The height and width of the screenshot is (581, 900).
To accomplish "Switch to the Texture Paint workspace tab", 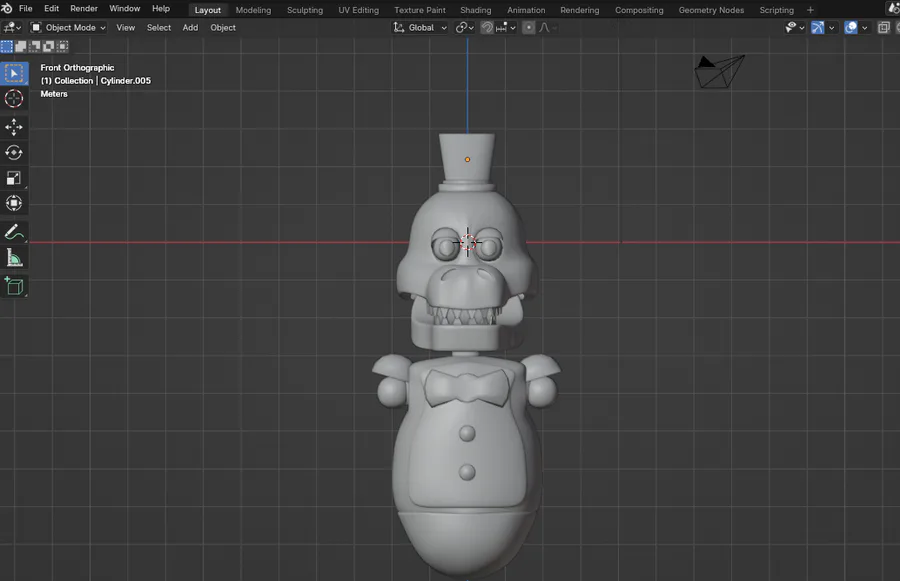I will pyautogui.click(x=420, y=10).
